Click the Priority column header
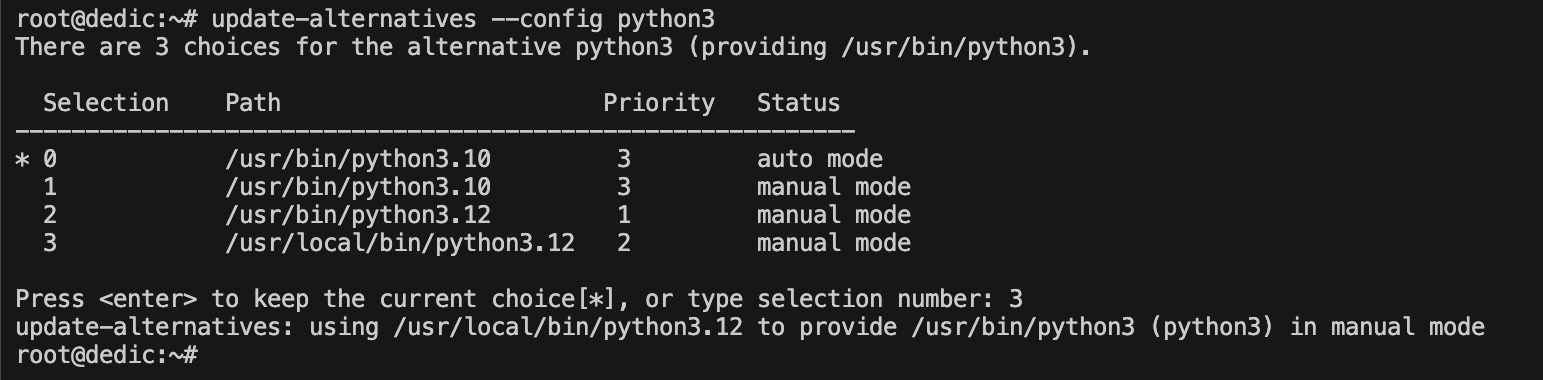Screen dimensions: 1543x380 pos(659,103)
